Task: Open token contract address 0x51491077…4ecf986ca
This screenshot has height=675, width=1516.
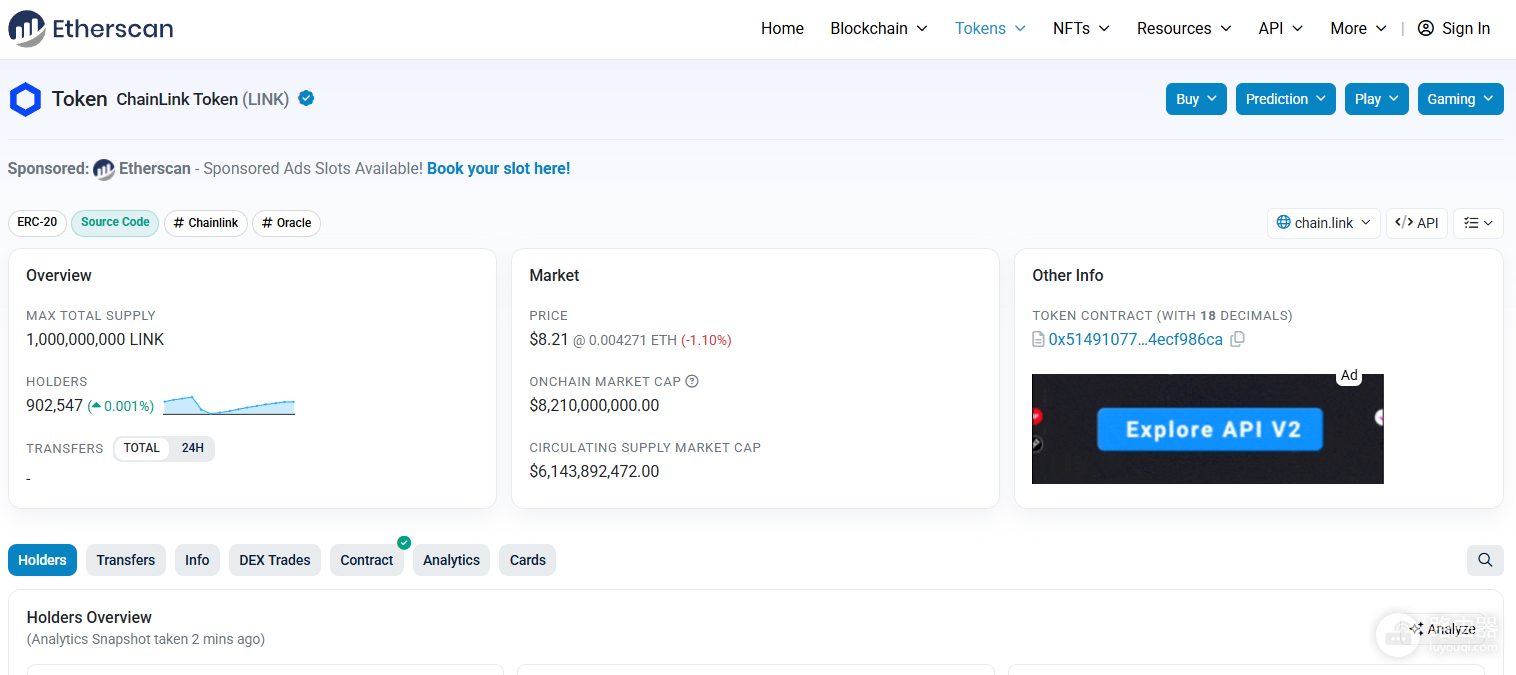Action: pos(1135,339)
